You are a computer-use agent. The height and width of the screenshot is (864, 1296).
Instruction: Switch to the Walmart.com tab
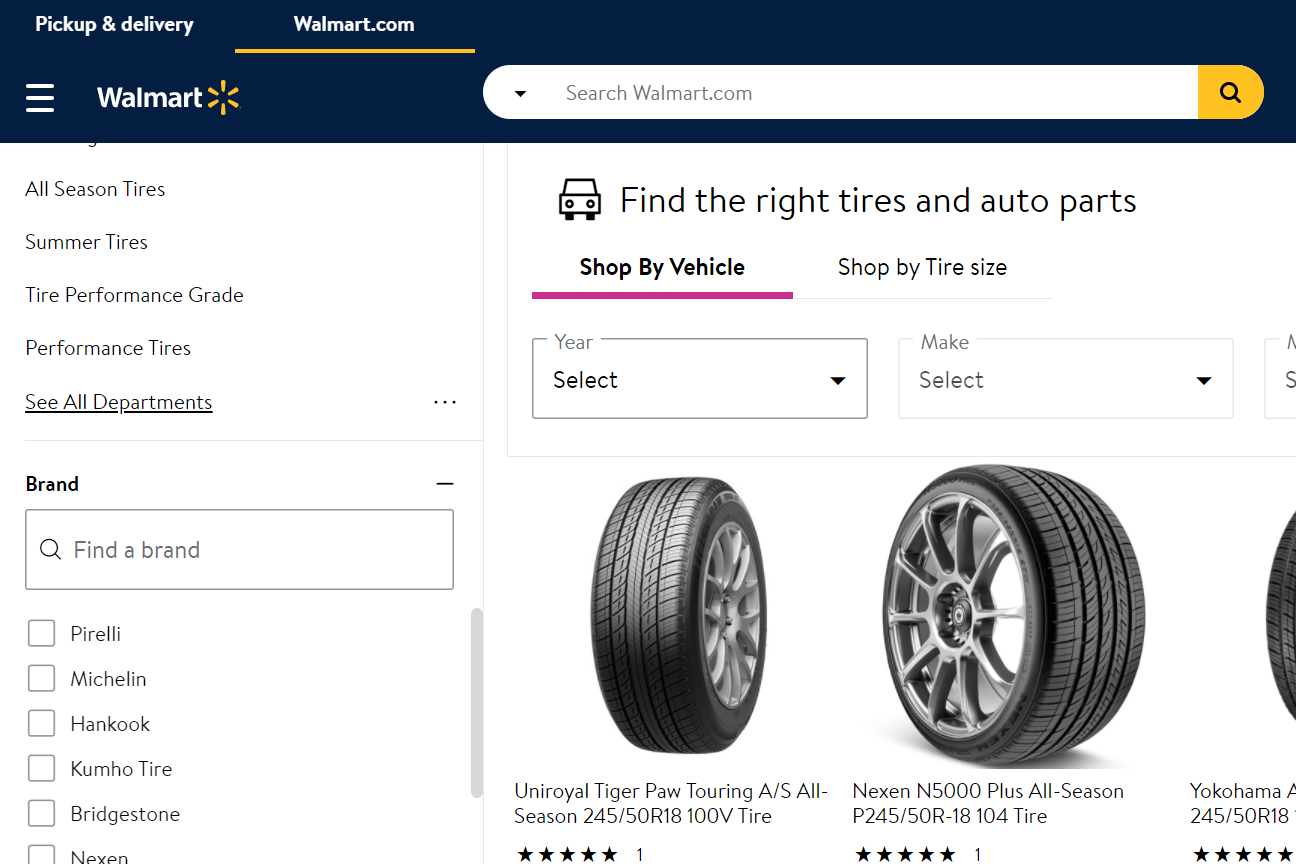tap(354, 24)
